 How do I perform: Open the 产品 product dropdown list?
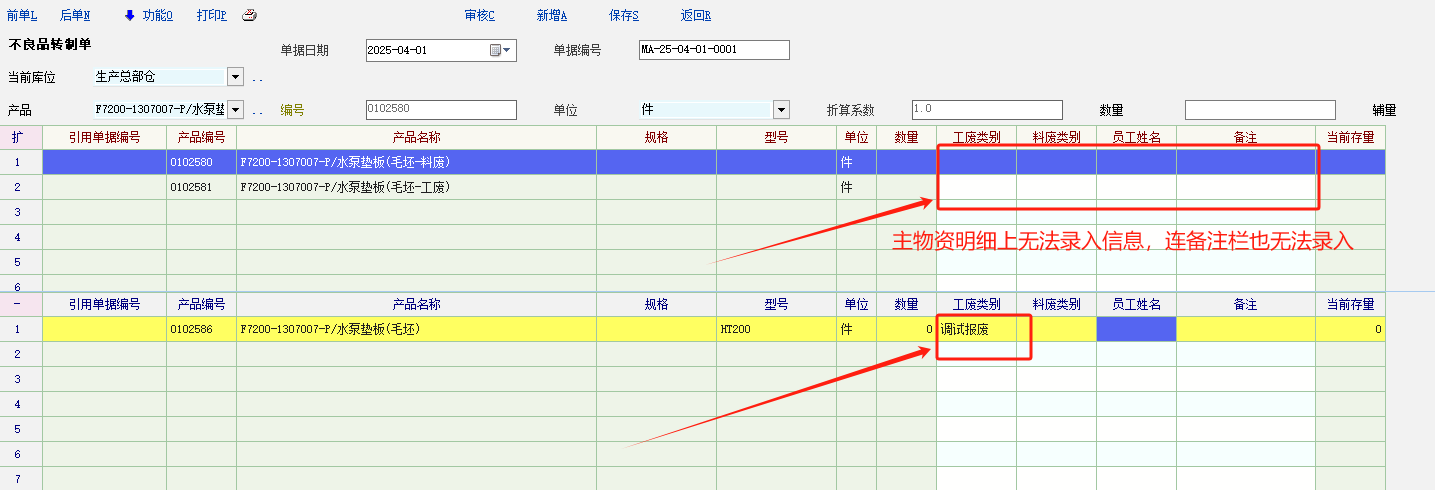(235, 110)
